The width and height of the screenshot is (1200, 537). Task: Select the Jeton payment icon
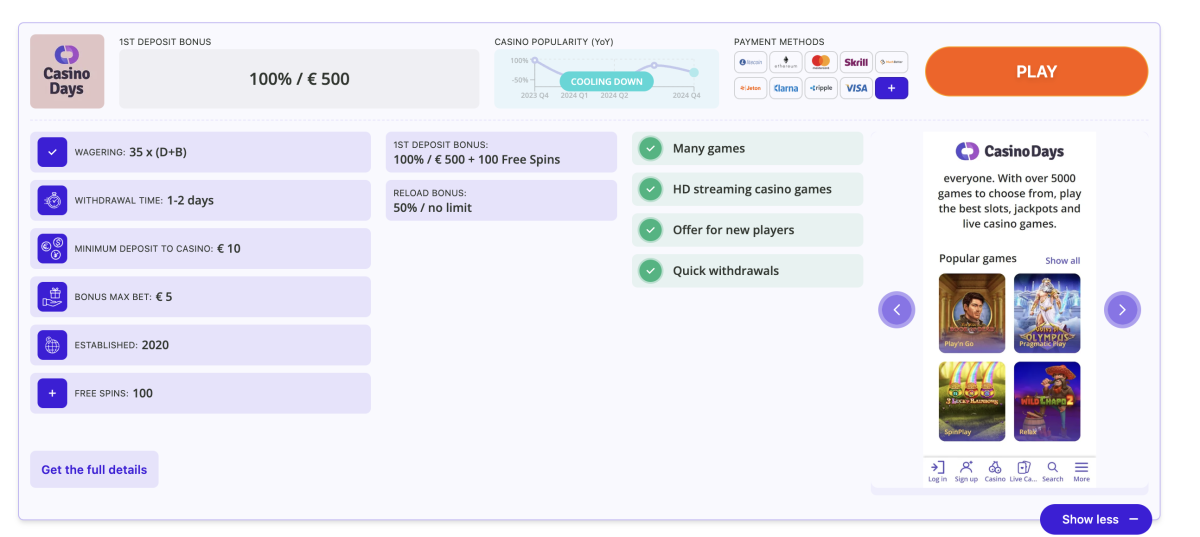click(x=750, y=88)
